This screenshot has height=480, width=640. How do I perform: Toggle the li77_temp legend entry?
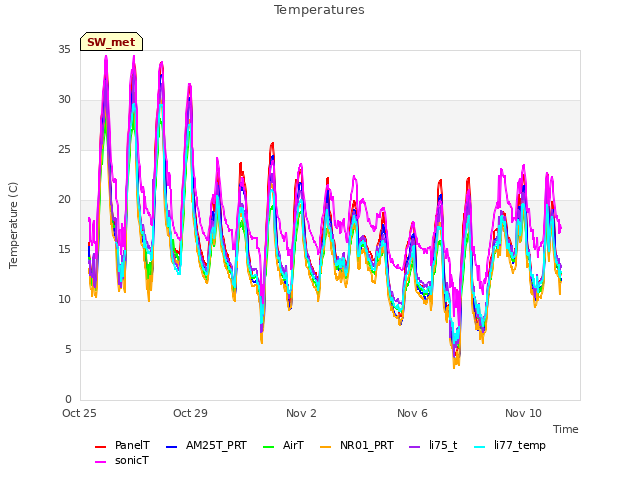(x=510, y=445)
